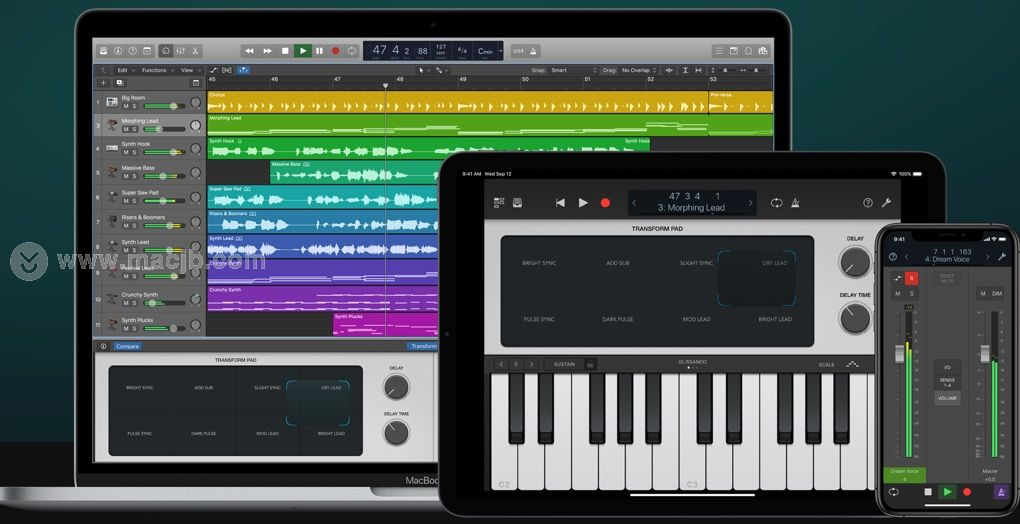This screenshot has width=1020, height=524.
Task: Toggle Cycle mode in MacBook transport
Action: pyautogui.click(x=352, y=51)
